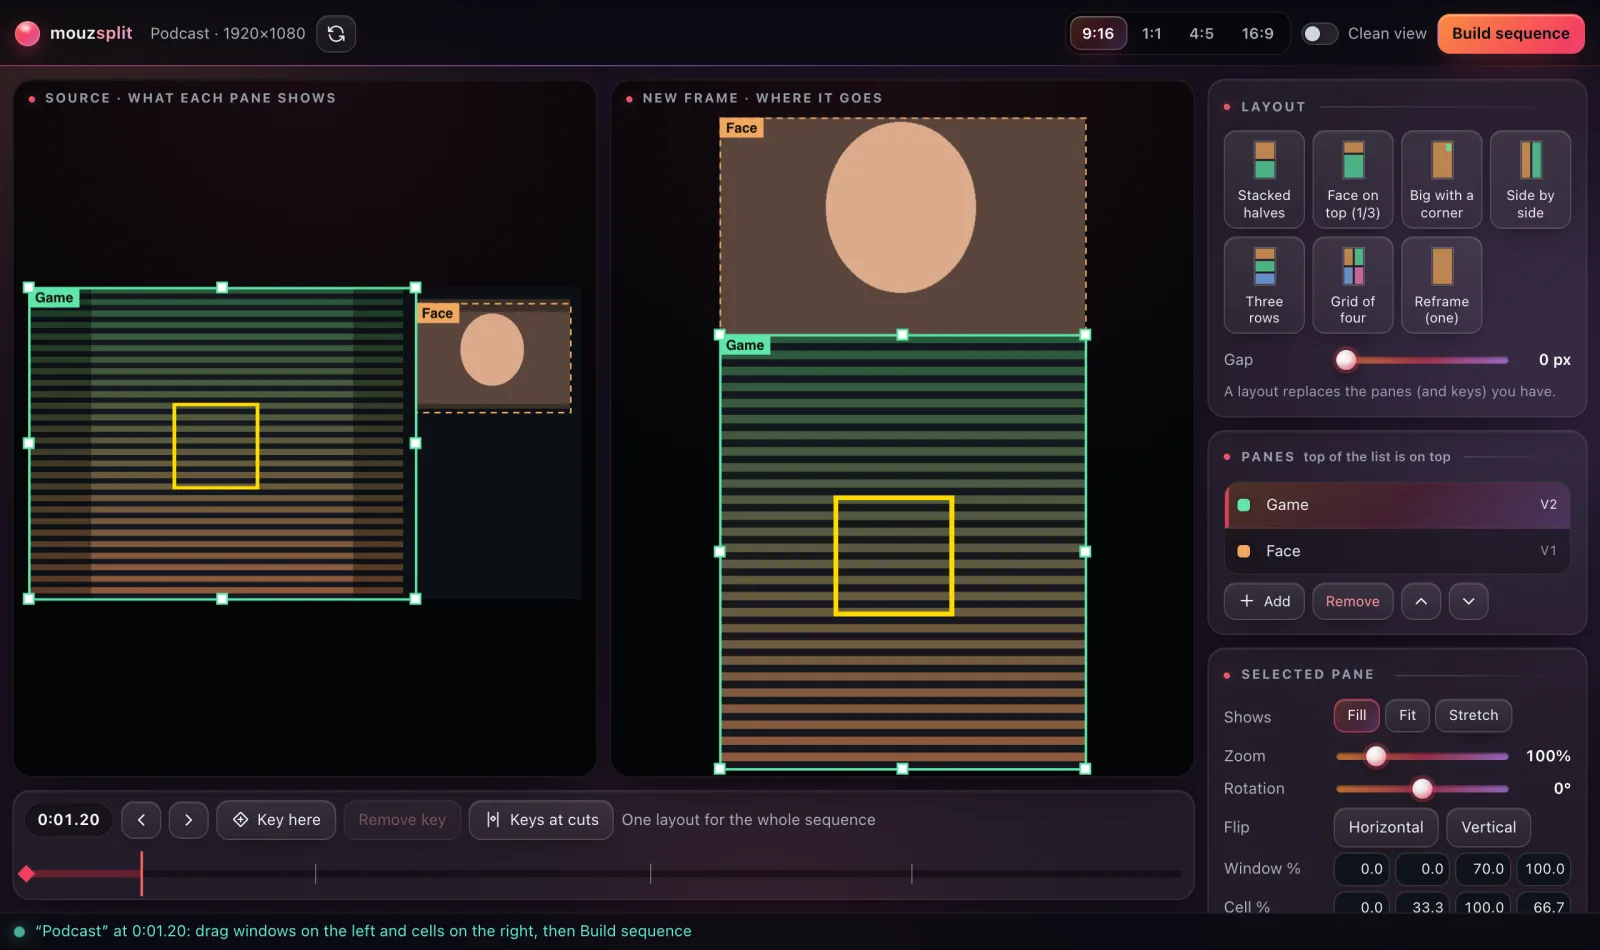
Task: Choose Big with a corner layout
Action: click(x=1441, y=180)
